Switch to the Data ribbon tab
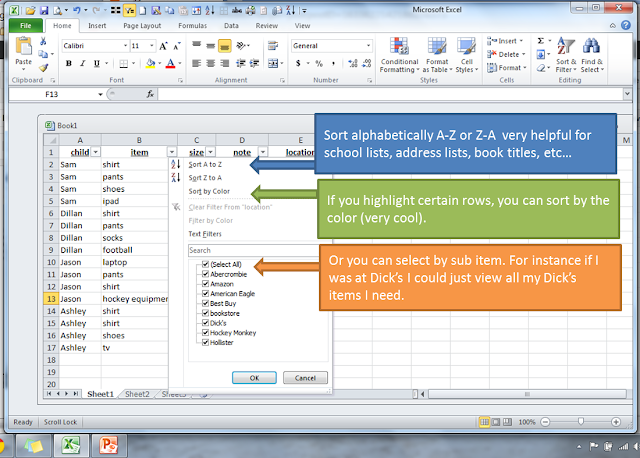The width and height of the screenshot is (640, 458). click(x=231, y=25)
